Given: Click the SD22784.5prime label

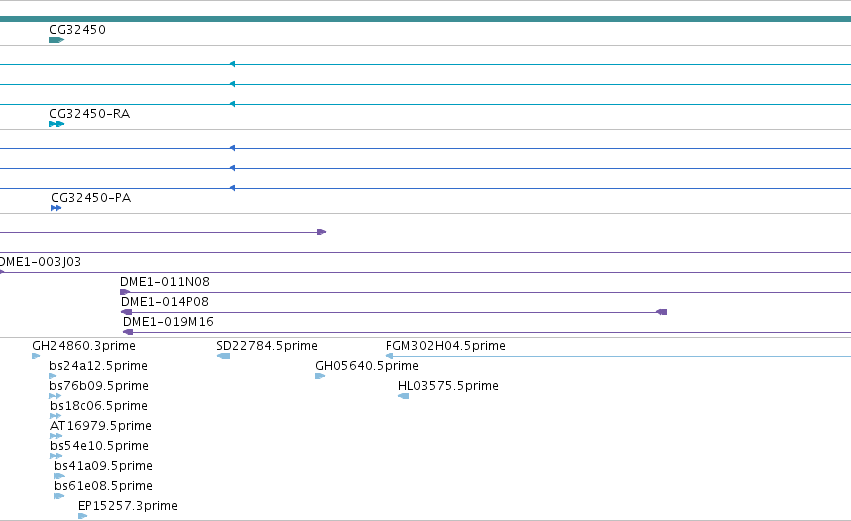Looking at the screenshot, I should [266, 346].
